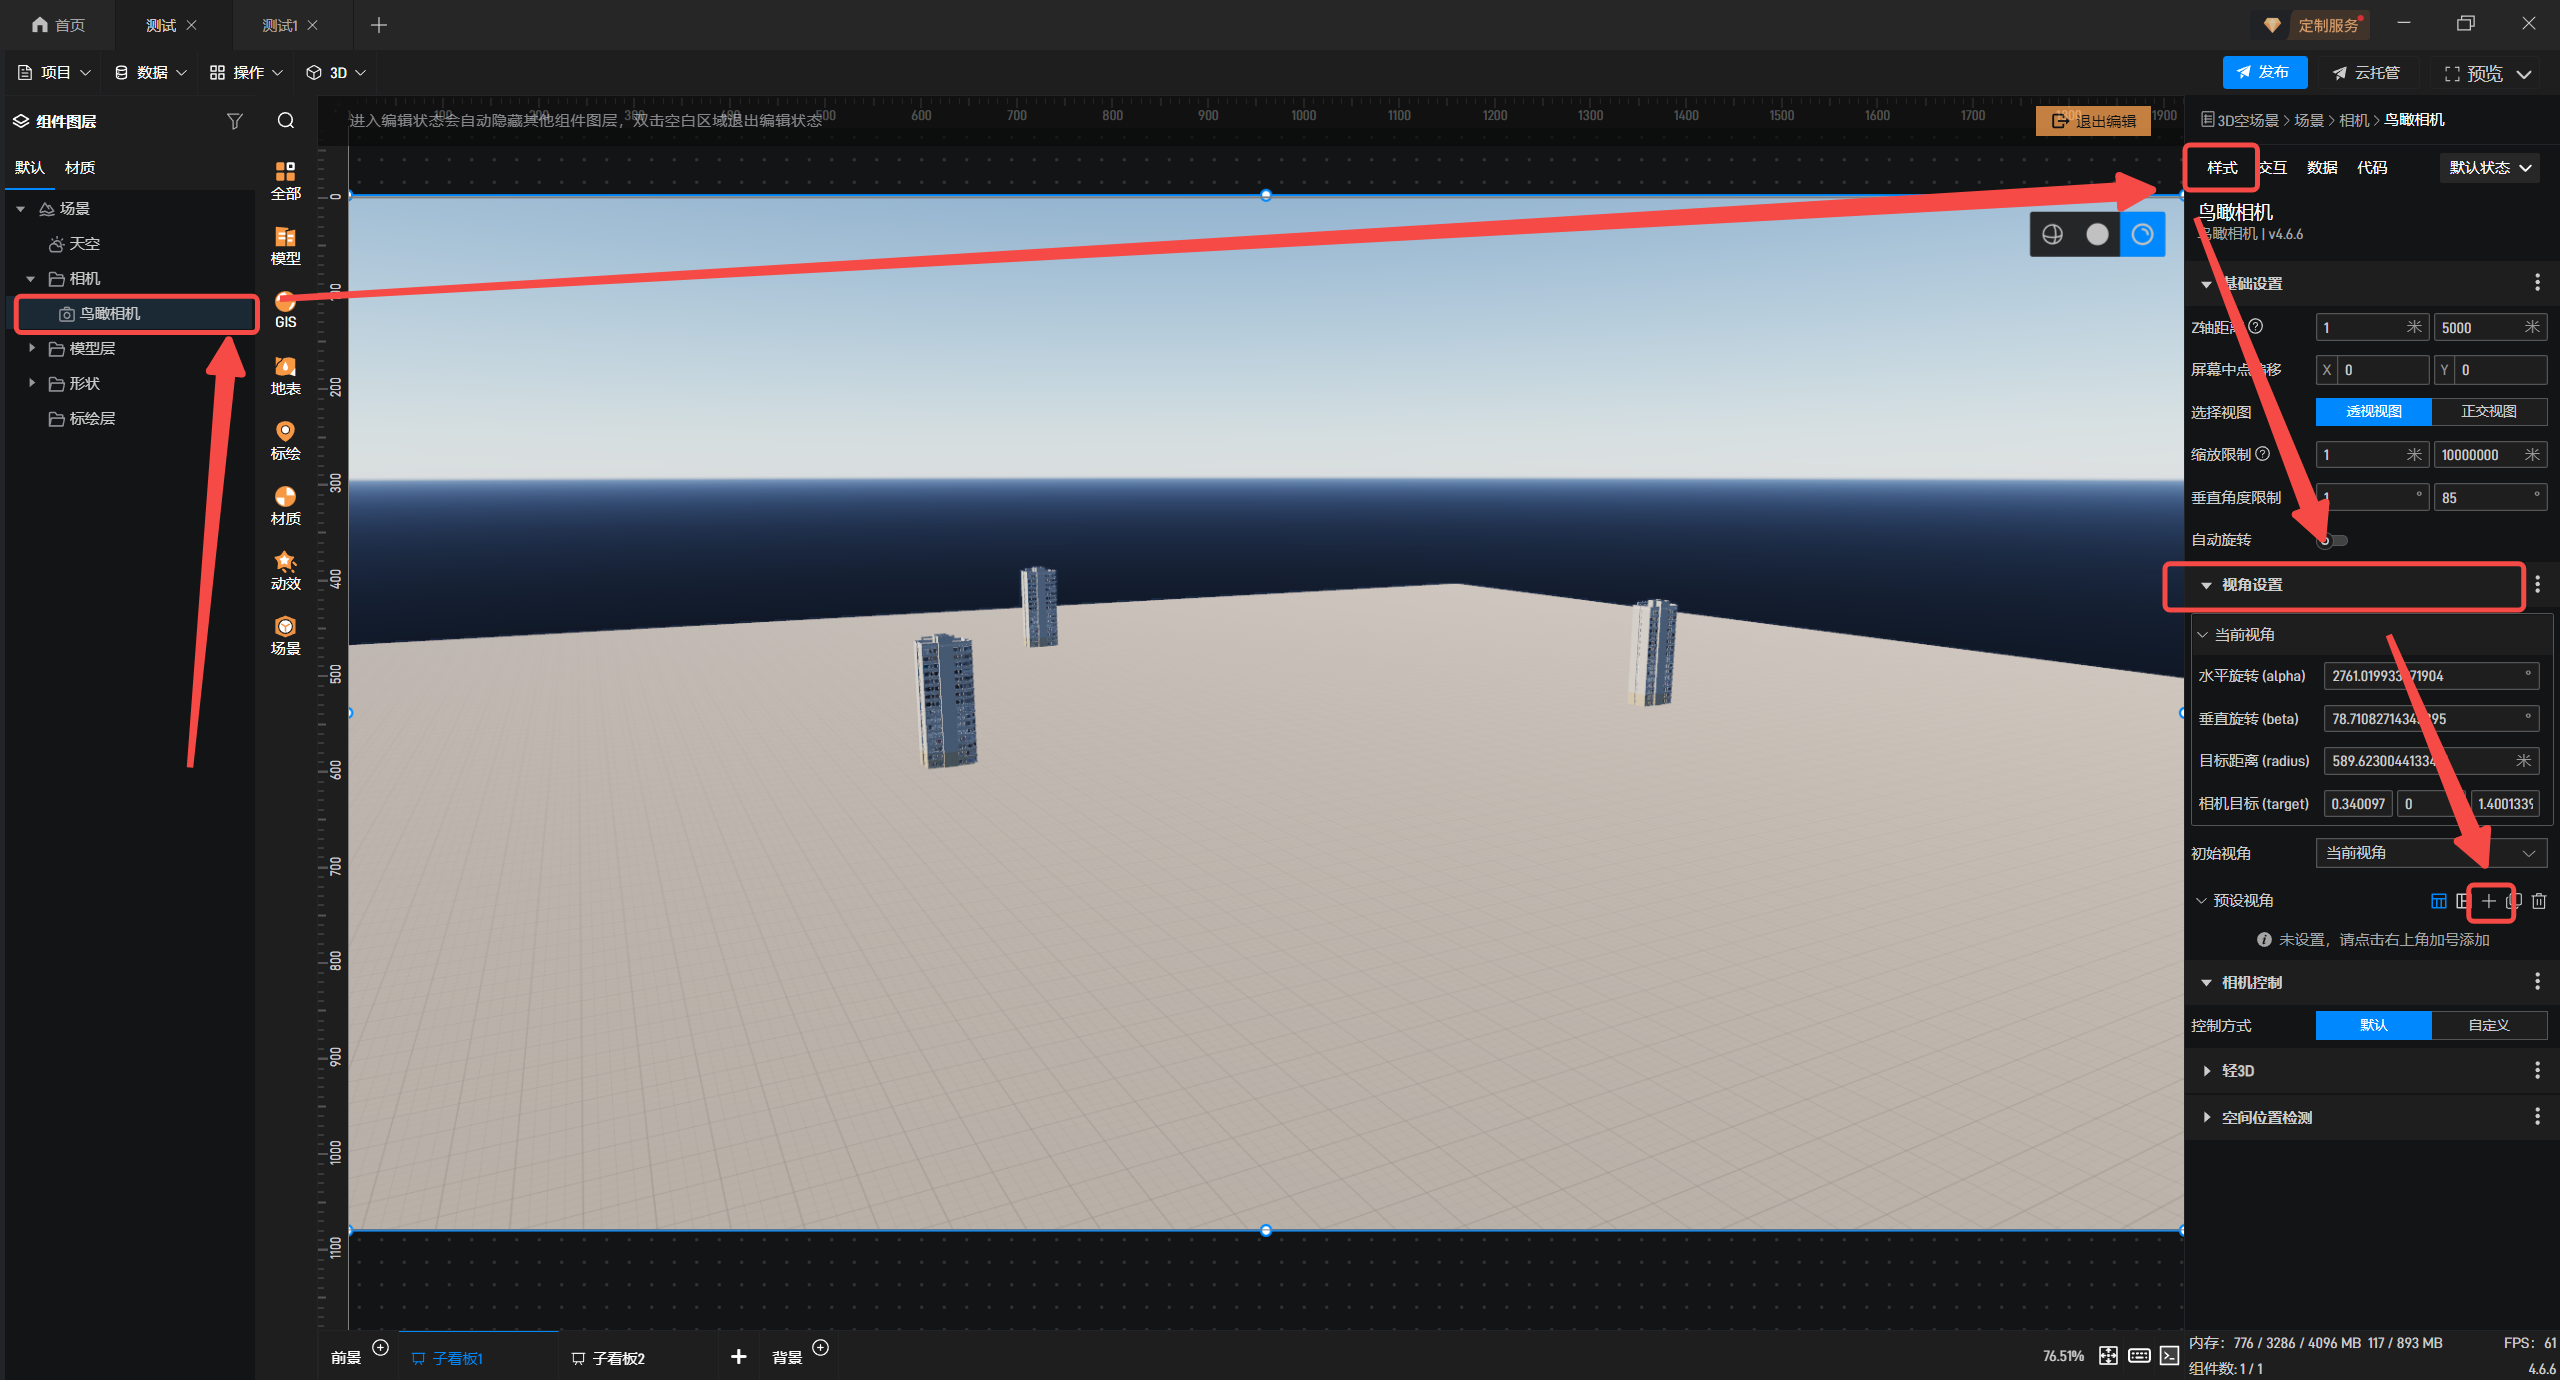Switch to the 交互 properties tab

click(x=2273, y=167)
